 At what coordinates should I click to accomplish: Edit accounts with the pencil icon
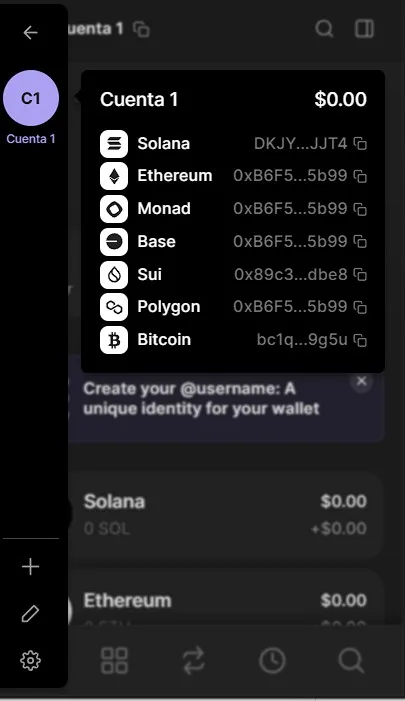[30, 613]
